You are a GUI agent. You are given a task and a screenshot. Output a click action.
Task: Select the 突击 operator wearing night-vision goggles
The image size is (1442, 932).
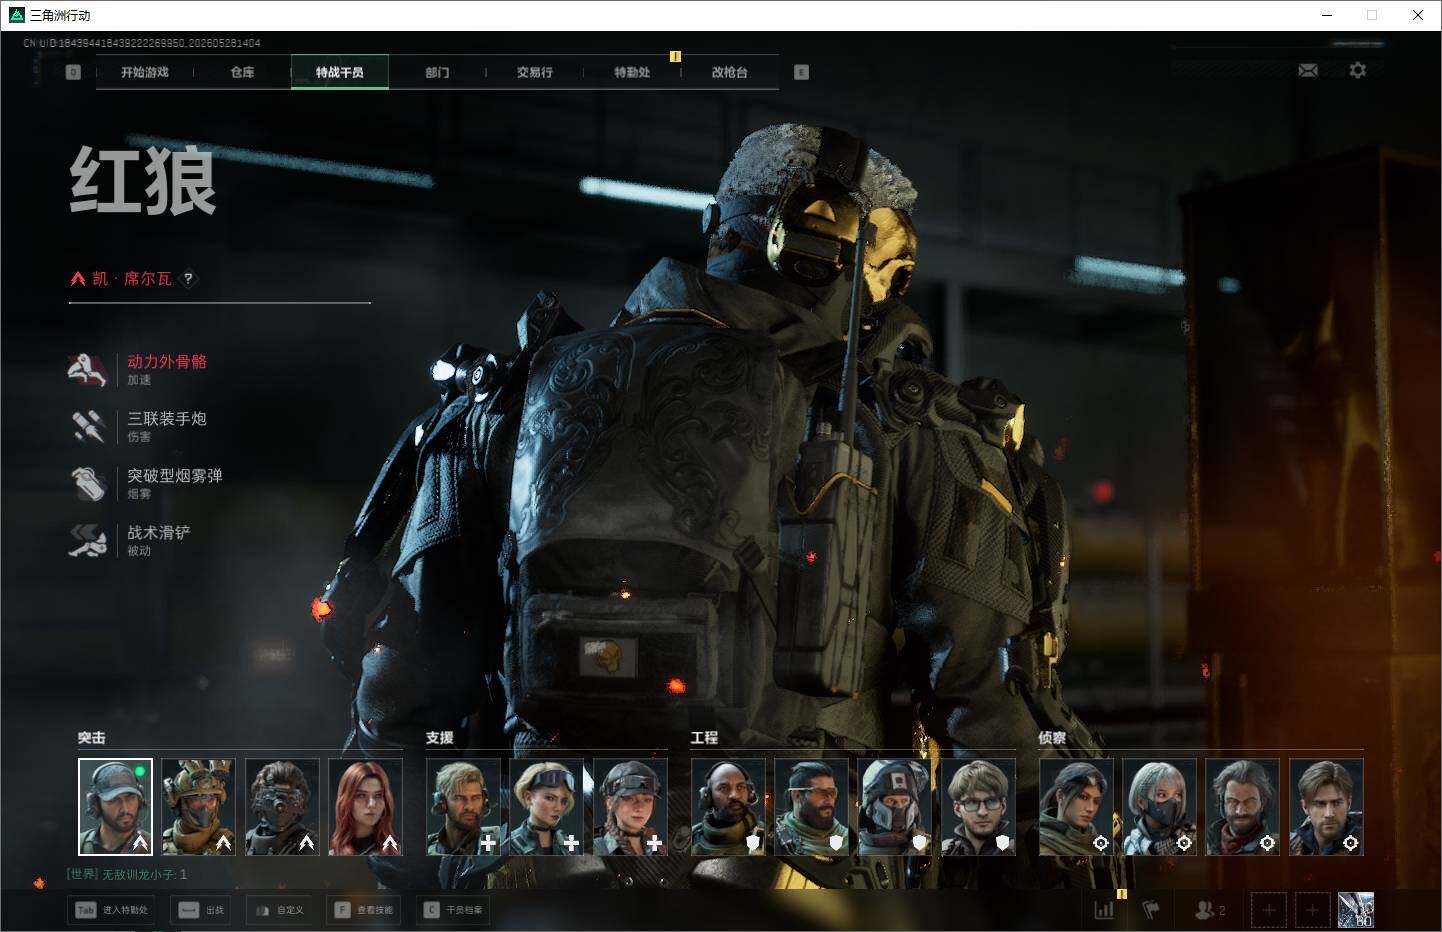click(282, 807)
